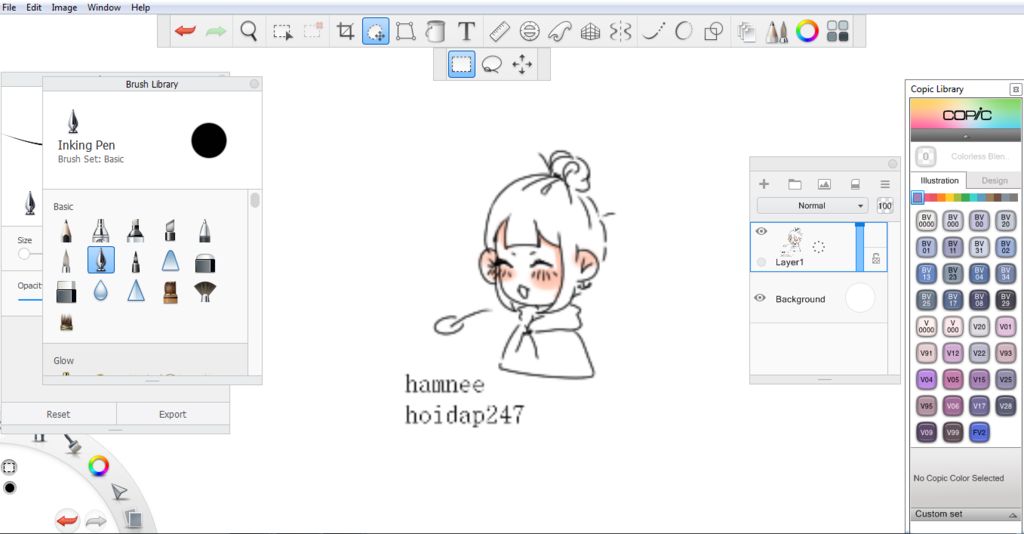Image resolution: width=1024 pixels, height=534 pixels.
Task: Select the V04 Copic swatch
Action: coord(926,379)
